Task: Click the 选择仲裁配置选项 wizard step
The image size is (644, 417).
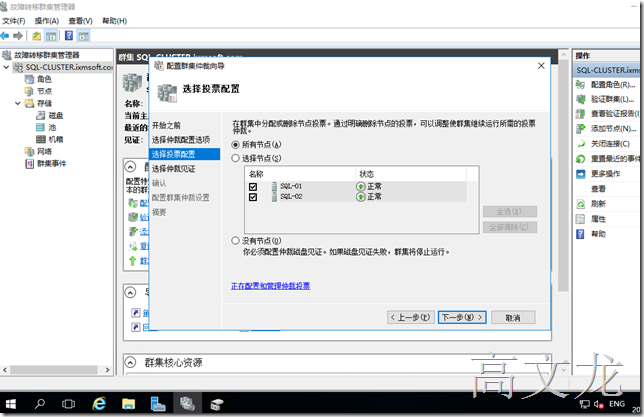Action: pos(181,140)
